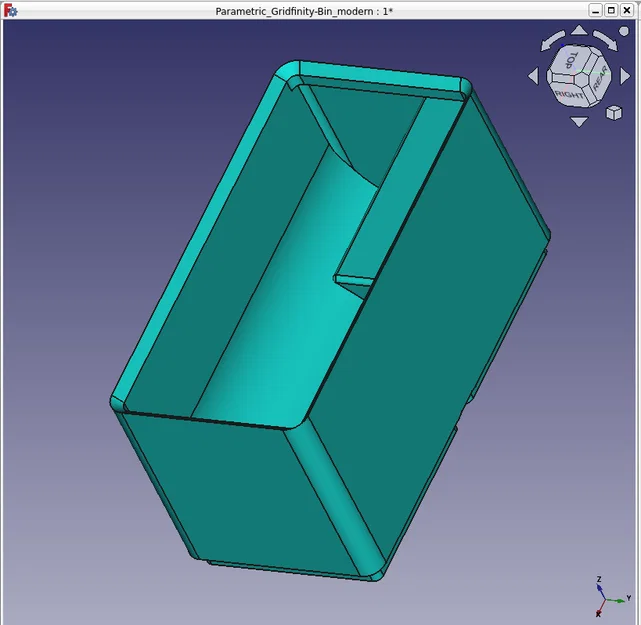Roll view clockwise with curved right arrow
The height and width of the screenshot is (625, 641).
(606, 40)
